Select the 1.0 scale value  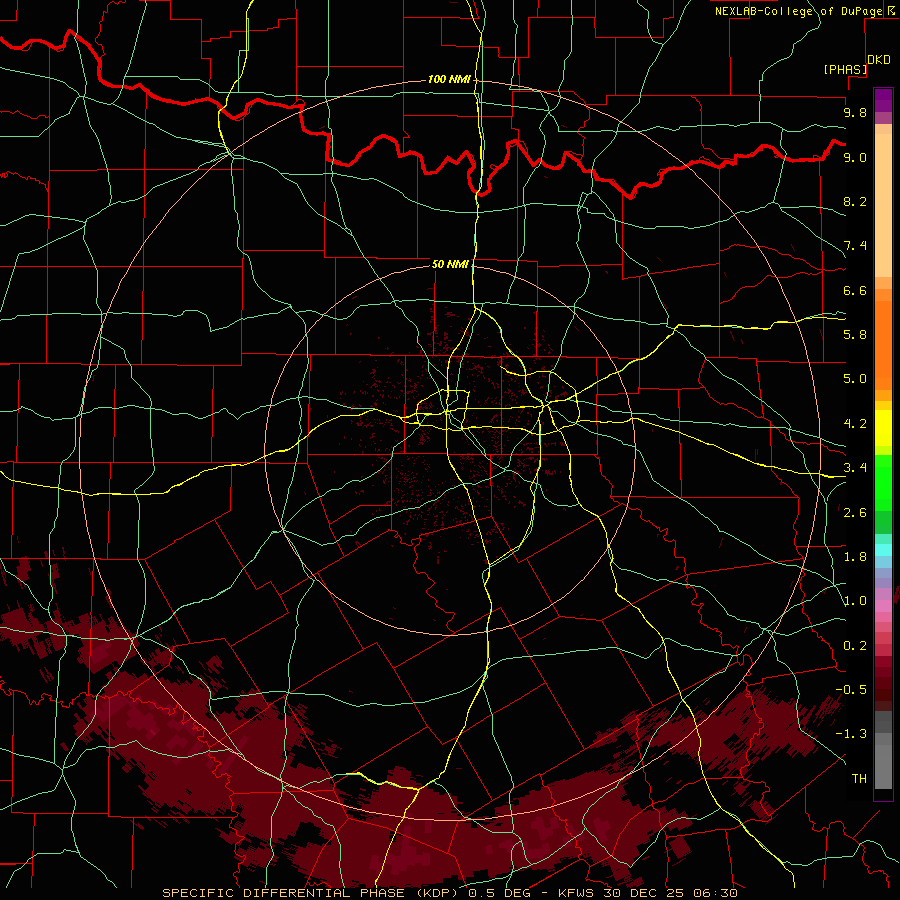click(x=855, y=601)
